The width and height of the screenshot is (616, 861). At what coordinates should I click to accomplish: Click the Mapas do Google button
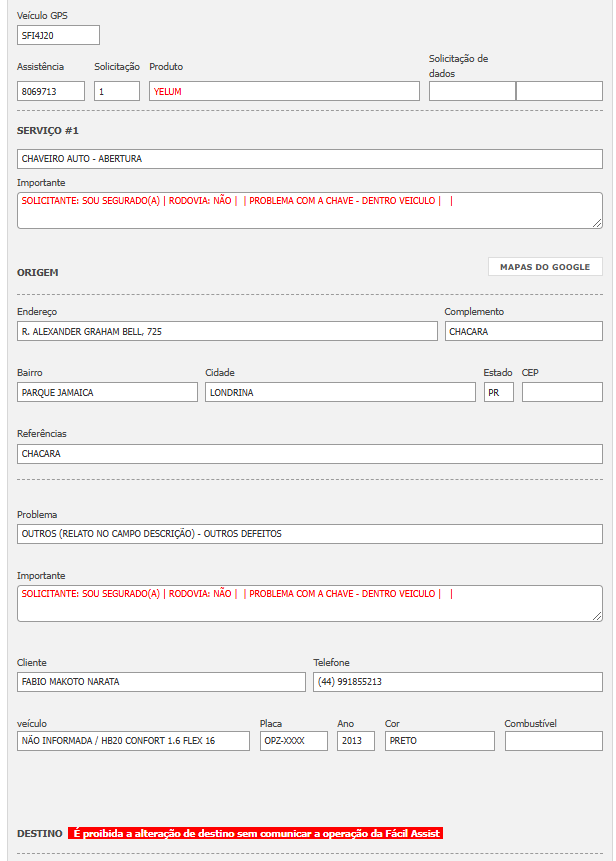point(545,267)
